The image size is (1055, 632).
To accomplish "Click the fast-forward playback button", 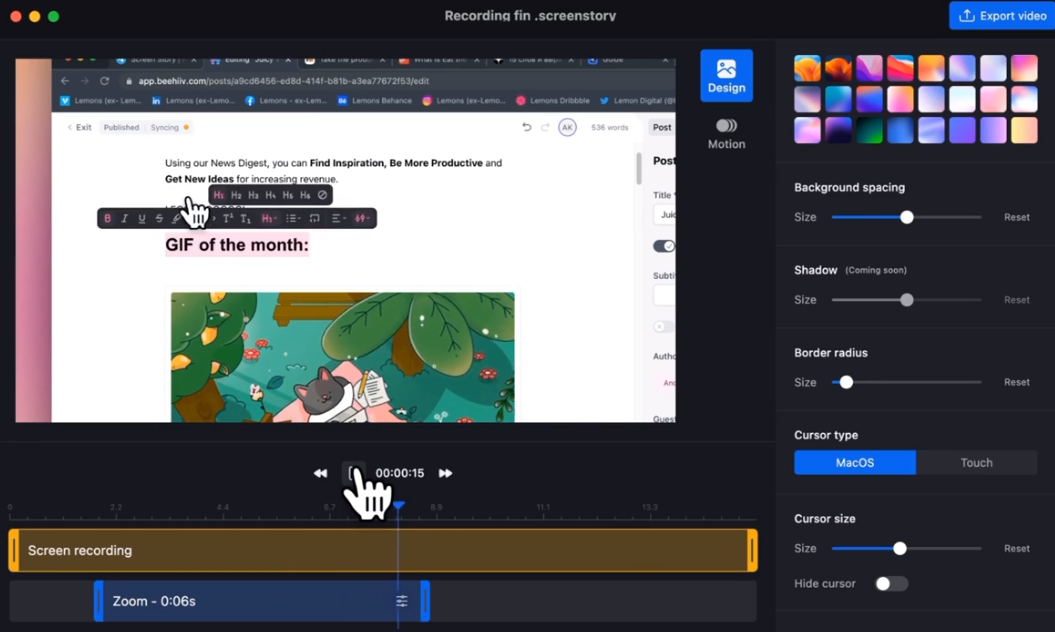I will [445, 473].
